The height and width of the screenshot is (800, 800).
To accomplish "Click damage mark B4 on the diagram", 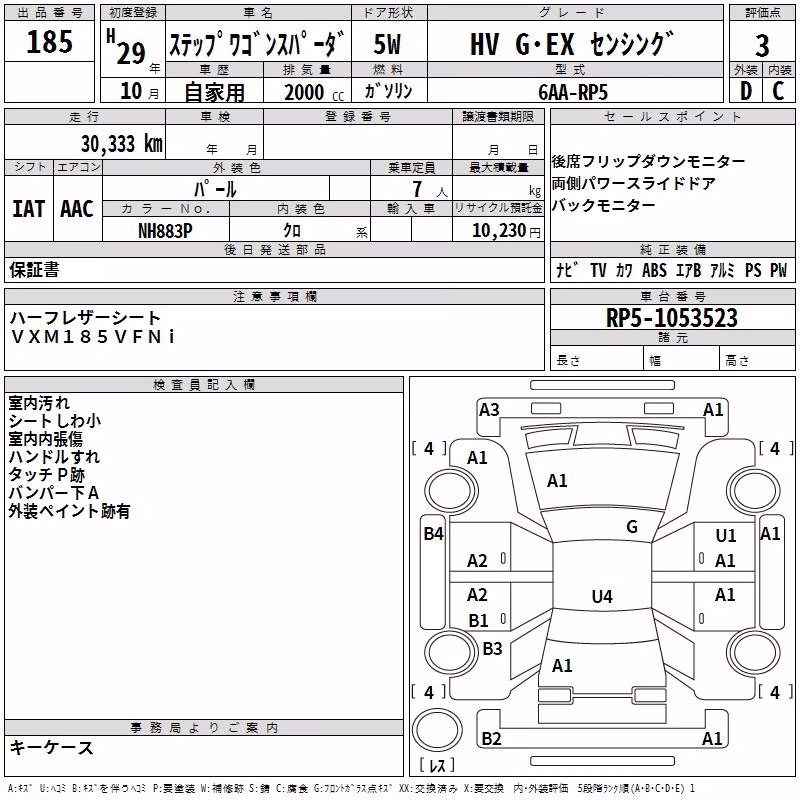I will tap(434, 534).
